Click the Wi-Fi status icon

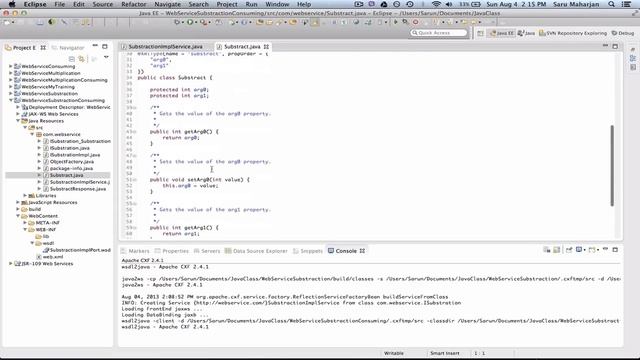point(436,4)
